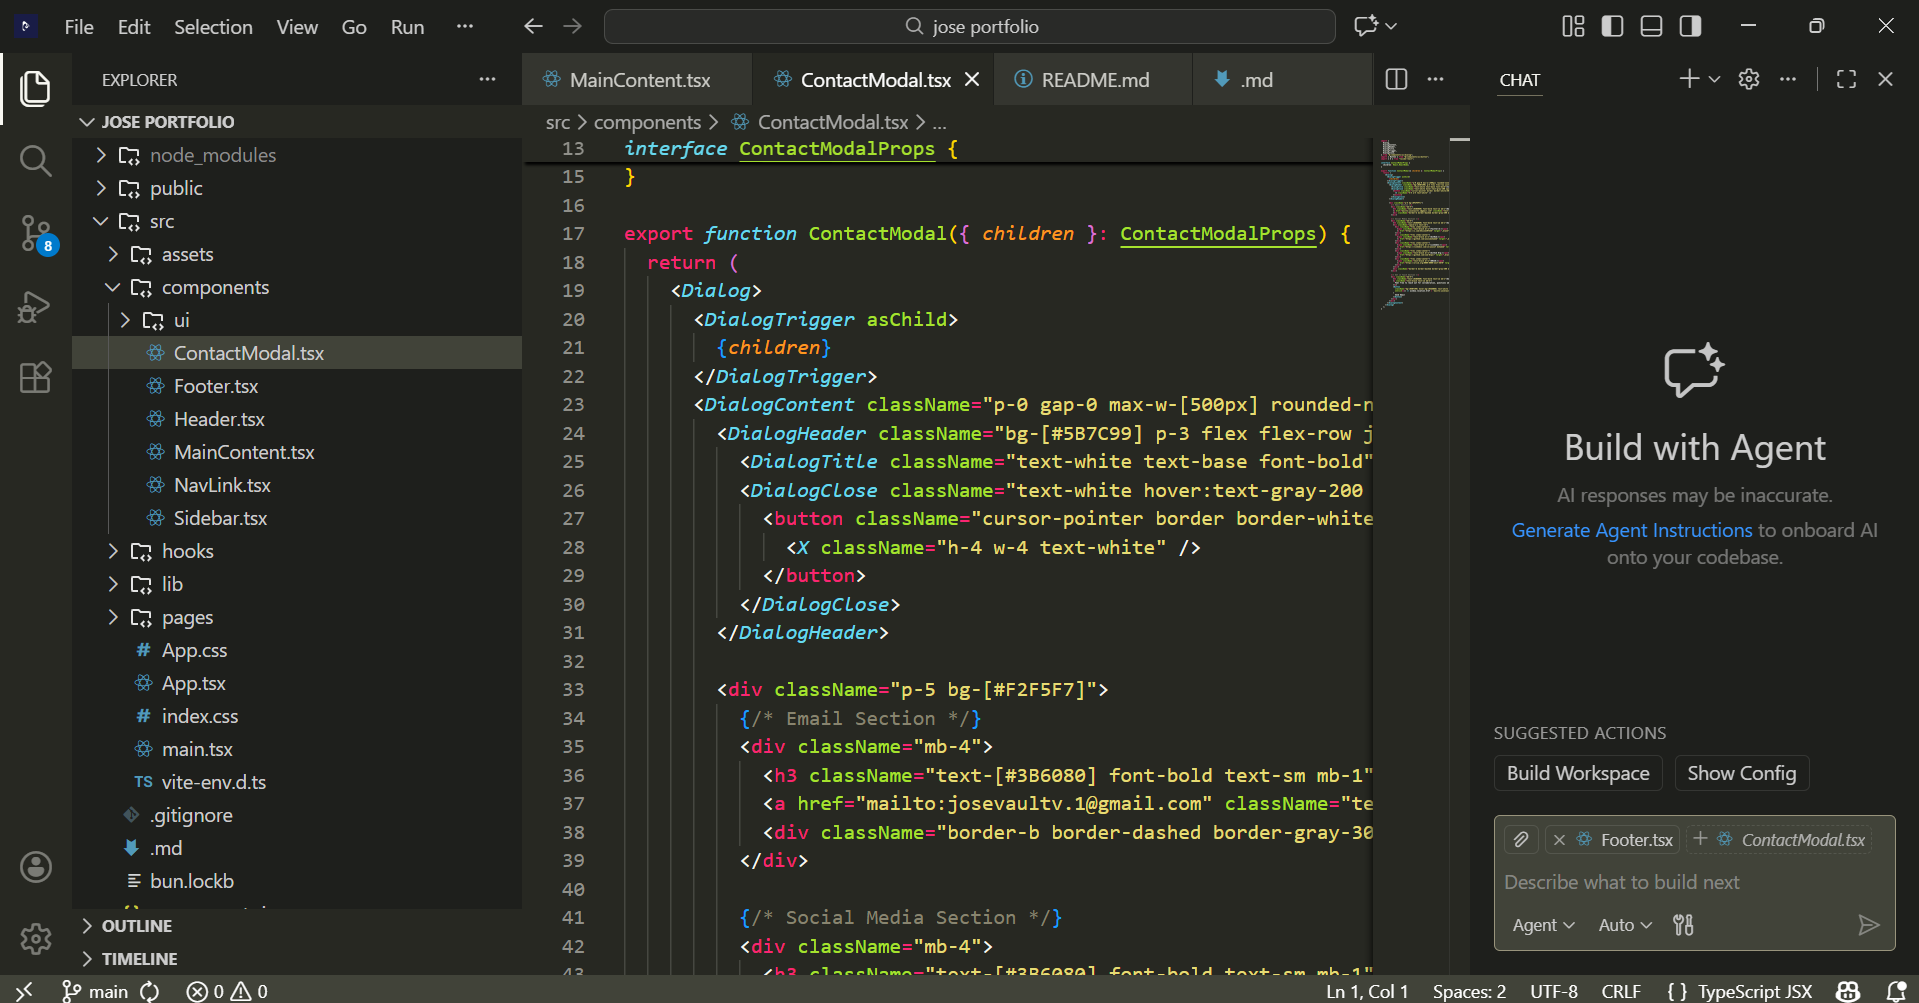Open the Agent mode dropdown
This screenshot has width=1919, height=1003.
pos(1543,925)
